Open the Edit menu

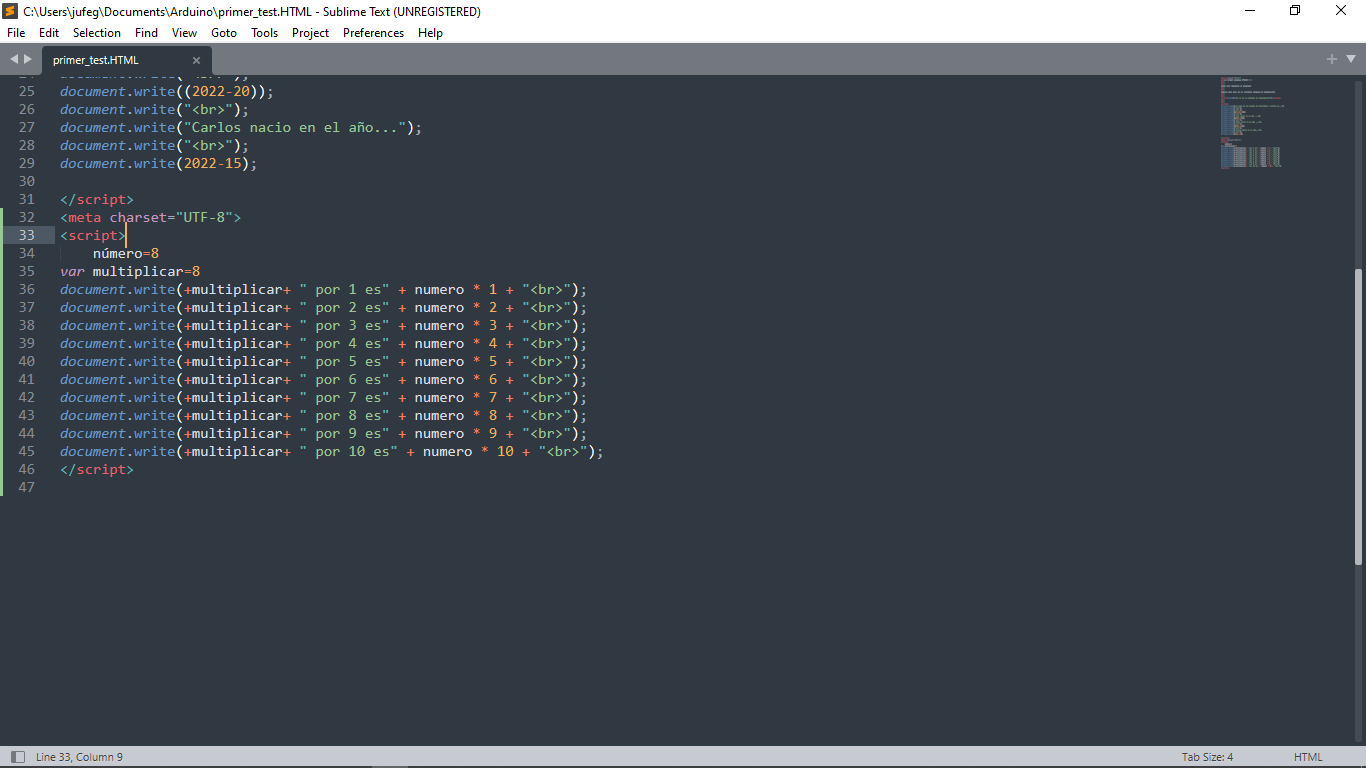(x=49, y=33)
